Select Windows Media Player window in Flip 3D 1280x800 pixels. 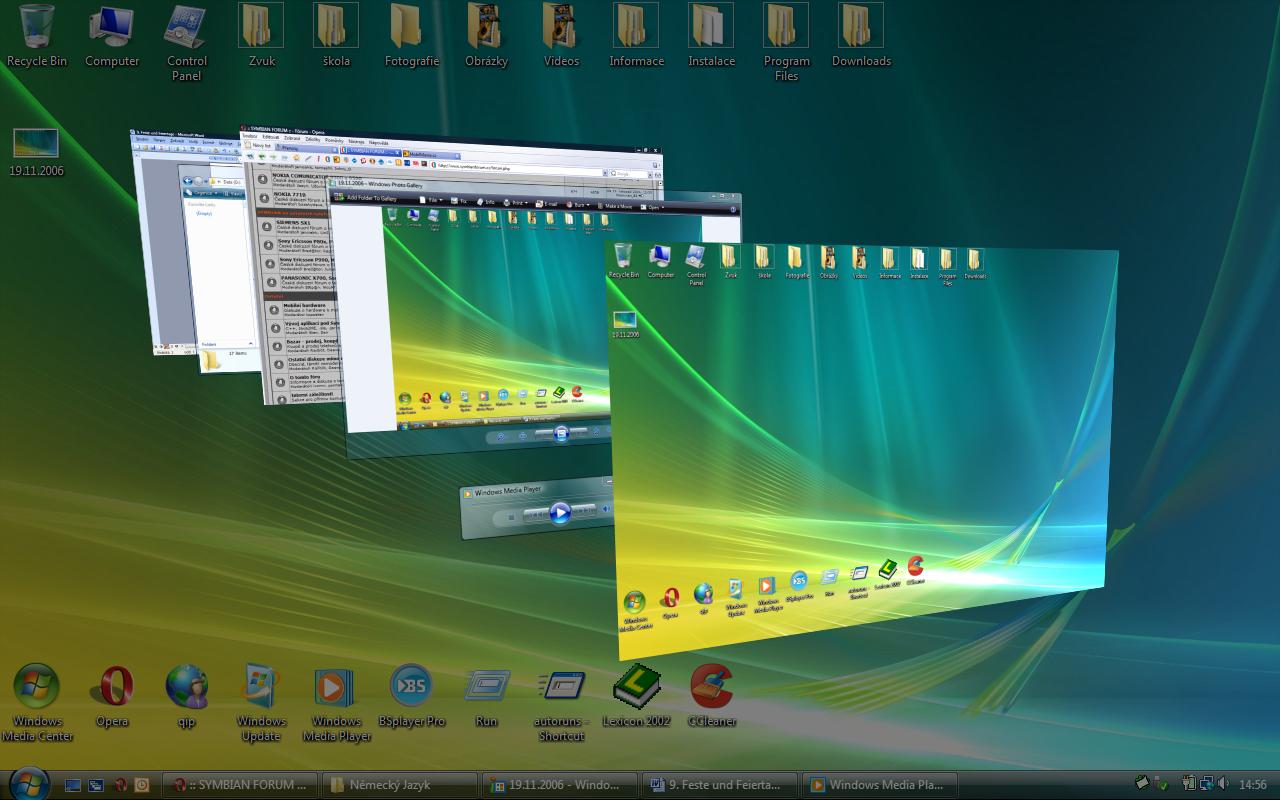pyautogui.click(x=537, y=509)
